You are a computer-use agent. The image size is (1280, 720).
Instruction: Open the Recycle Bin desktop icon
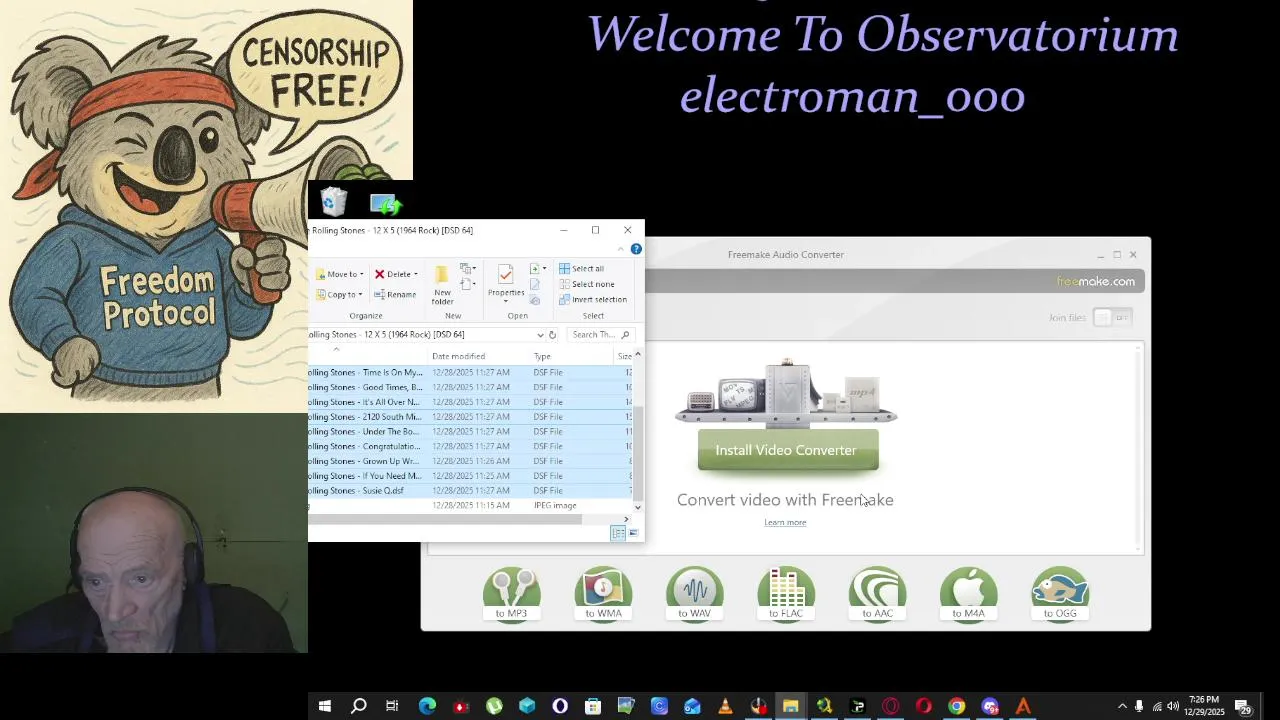(x=334, y=202)
